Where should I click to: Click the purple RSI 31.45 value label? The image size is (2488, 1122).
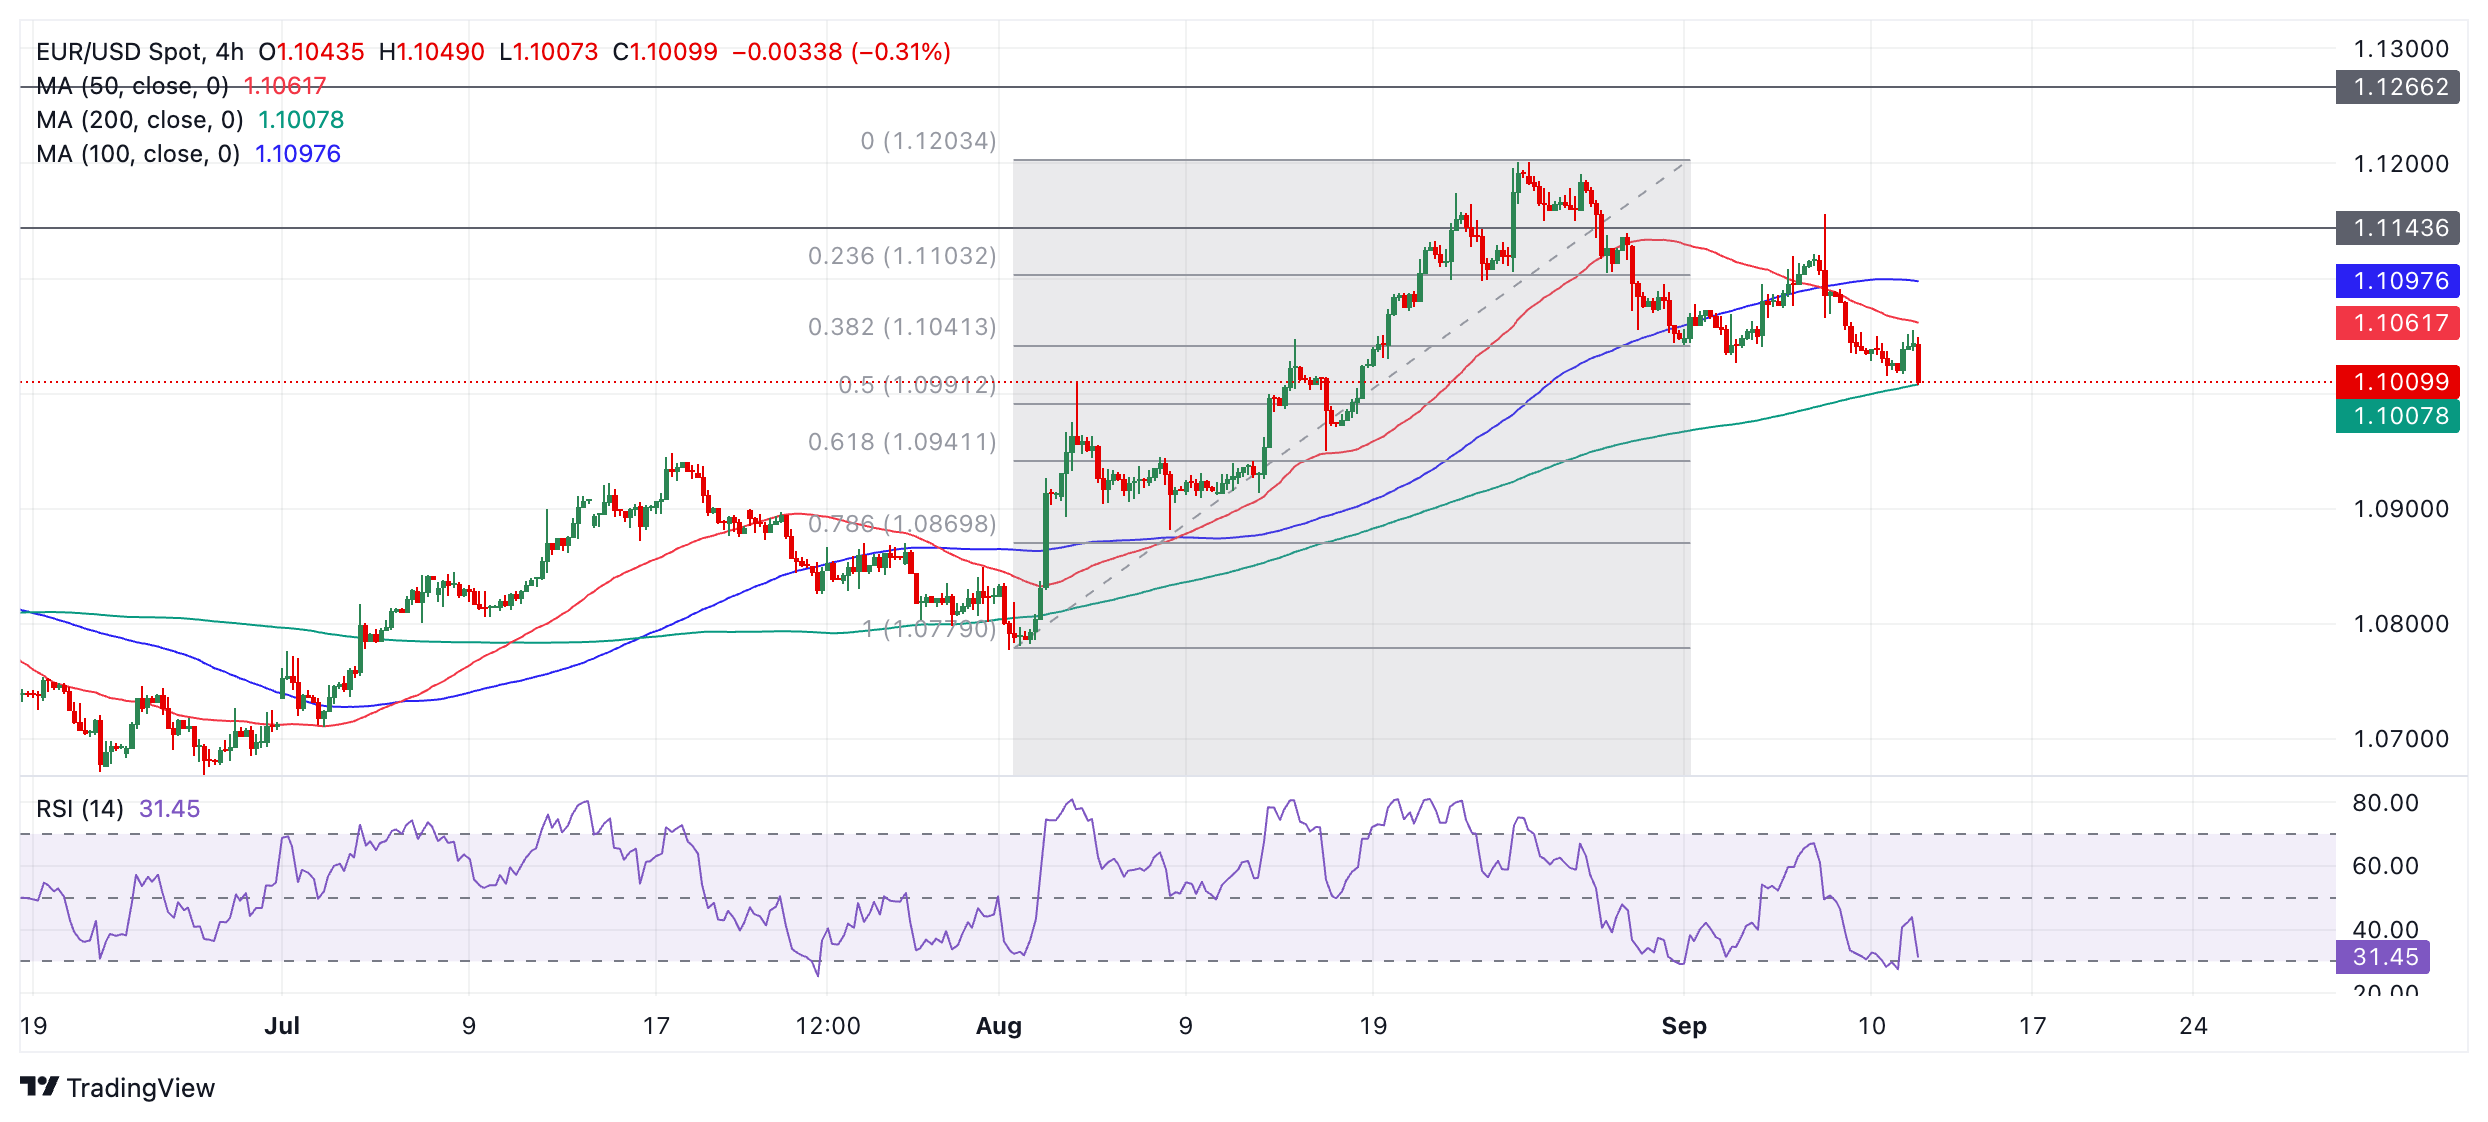point(2382,957)
